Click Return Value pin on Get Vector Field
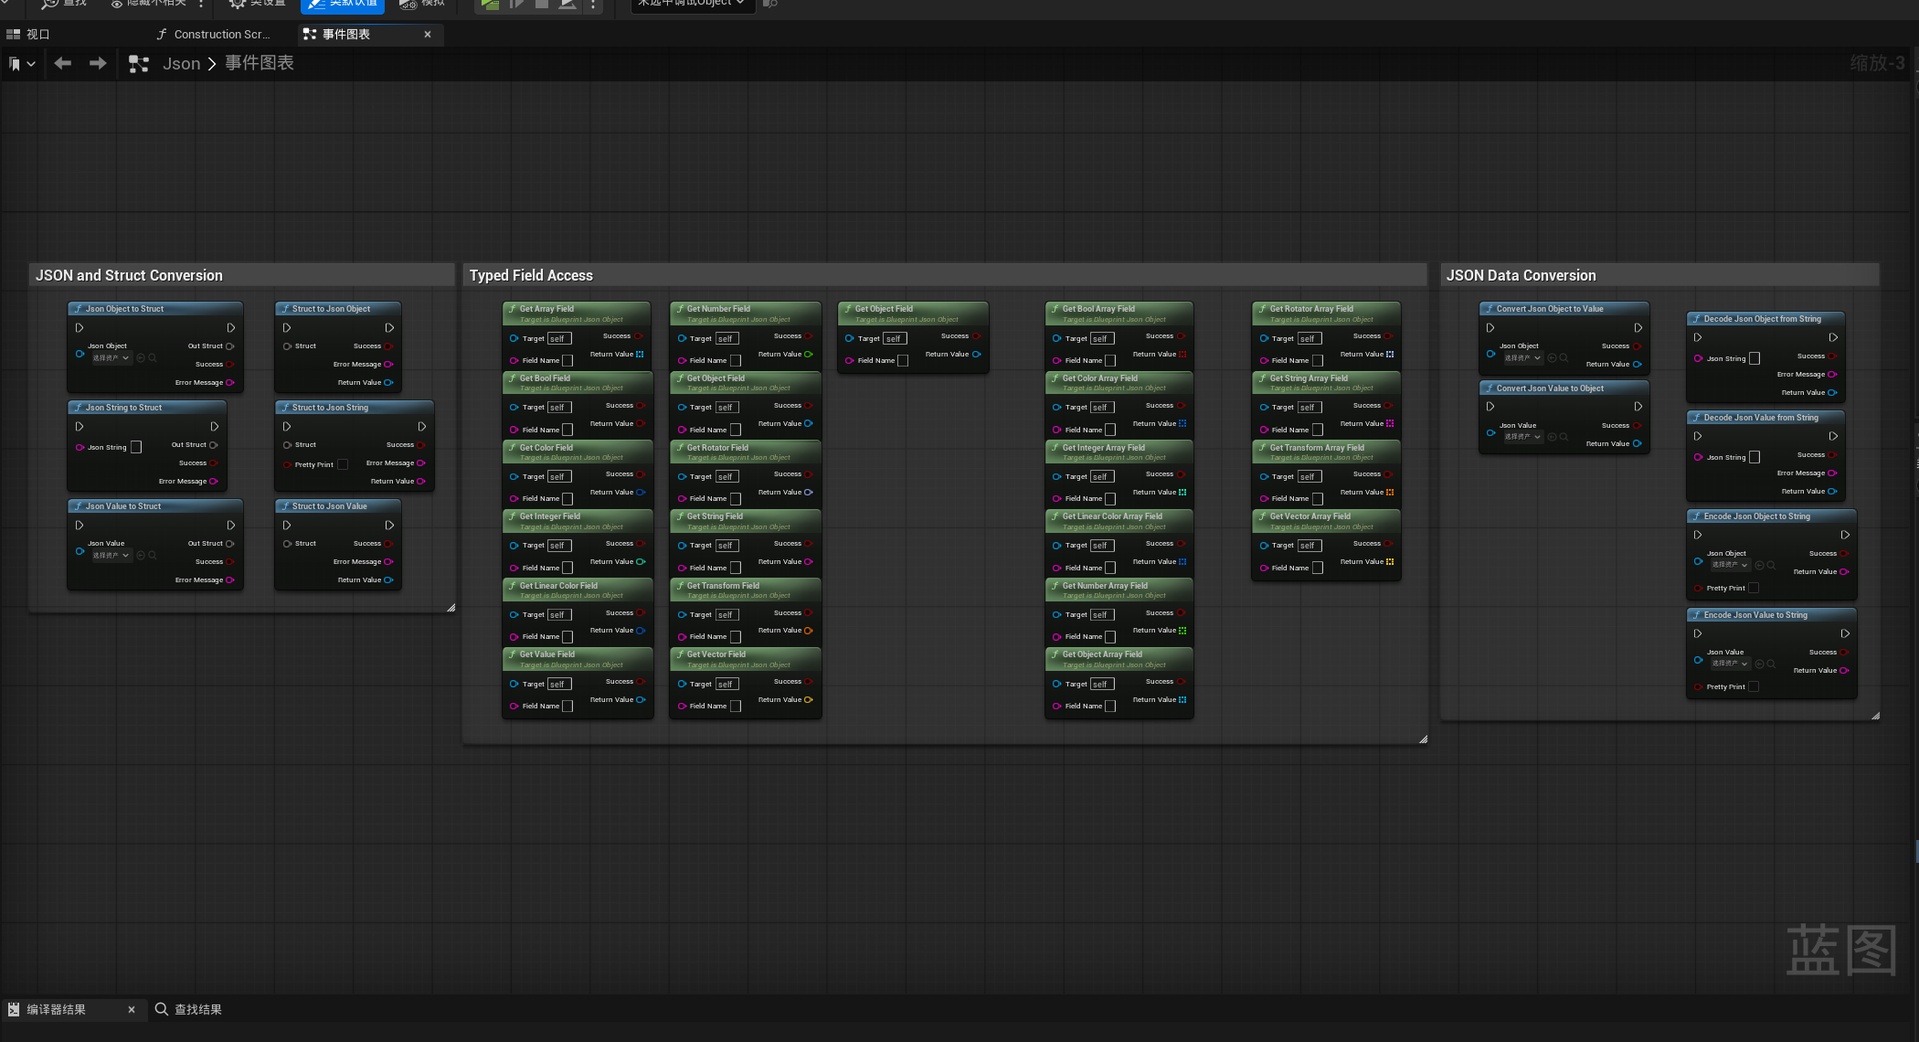1919x1042 pixels. [808, 700]
